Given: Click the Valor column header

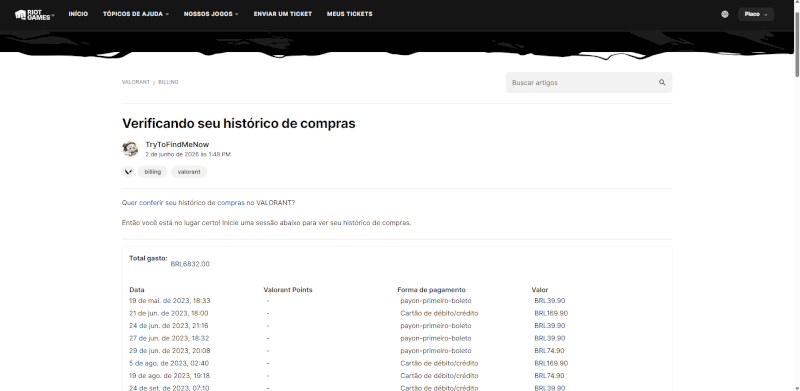Looking at the screenshot, I should click(540, 290).
